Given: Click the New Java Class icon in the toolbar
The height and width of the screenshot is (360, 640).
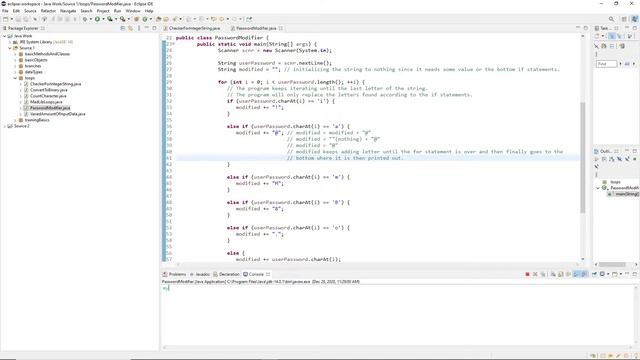Looking at the screenshot, I should (145, 19).
